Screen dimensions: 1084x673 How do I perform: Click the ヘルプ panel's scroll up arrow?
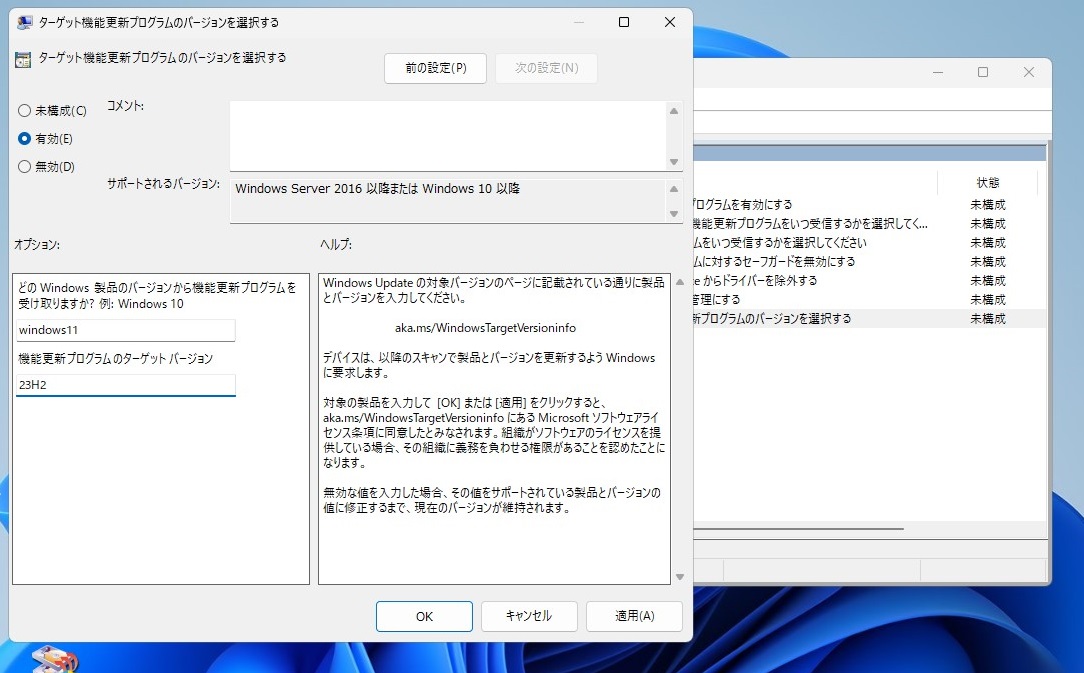(x=680, y=283)
